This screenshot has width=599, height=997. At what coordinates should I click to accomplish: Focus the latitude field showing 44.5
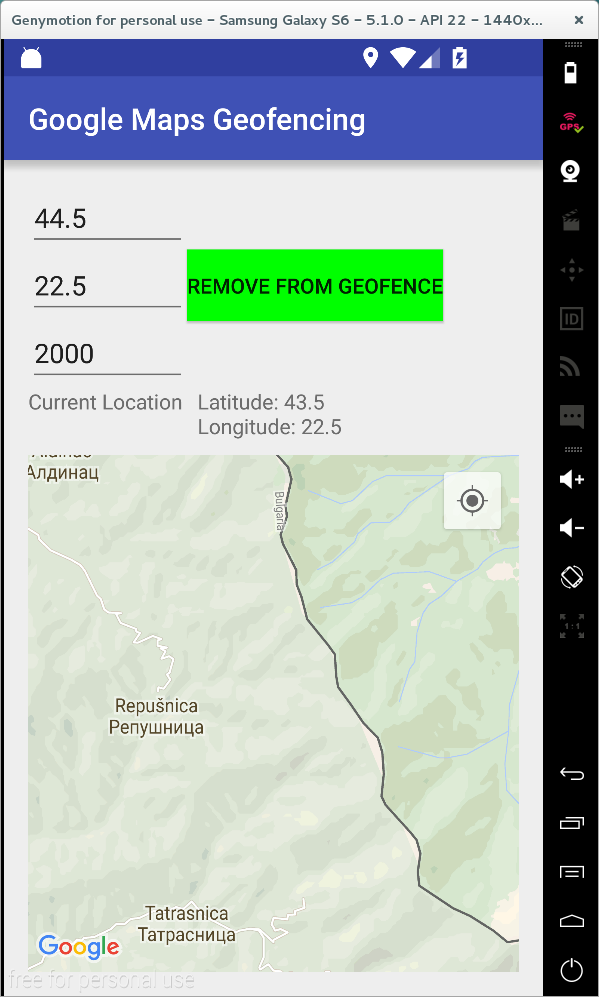click(107, 221)
